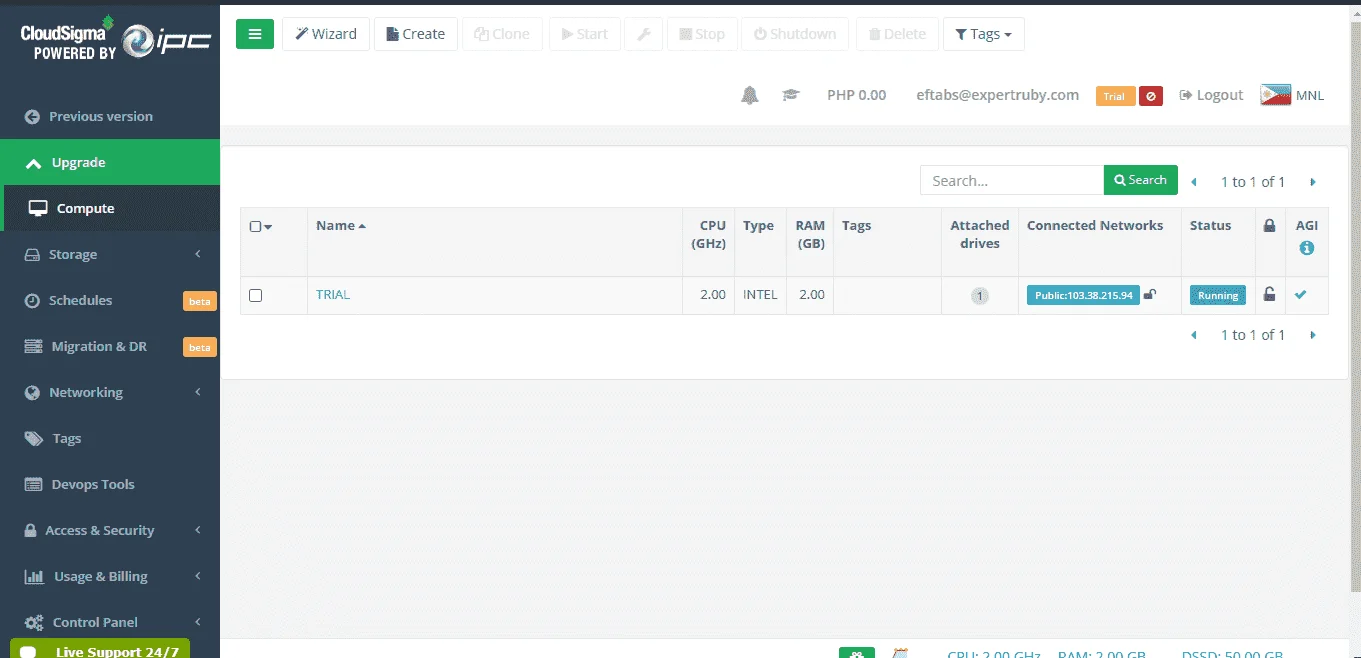The width and height of the screenshot is (1361, 658).
Task: Launch the server Wizard
Action: pyautogui.click(x=326, y=34)
